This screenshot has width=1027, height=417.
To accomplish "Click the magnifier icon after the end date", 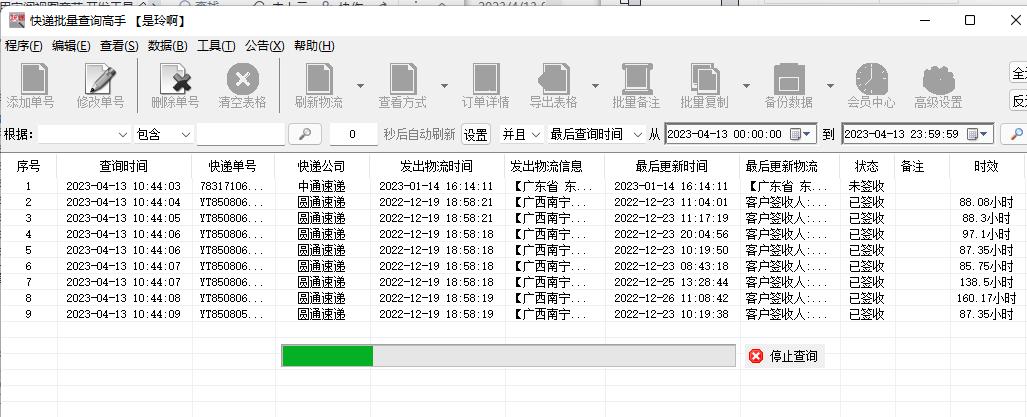I will tap(1017, 134).
